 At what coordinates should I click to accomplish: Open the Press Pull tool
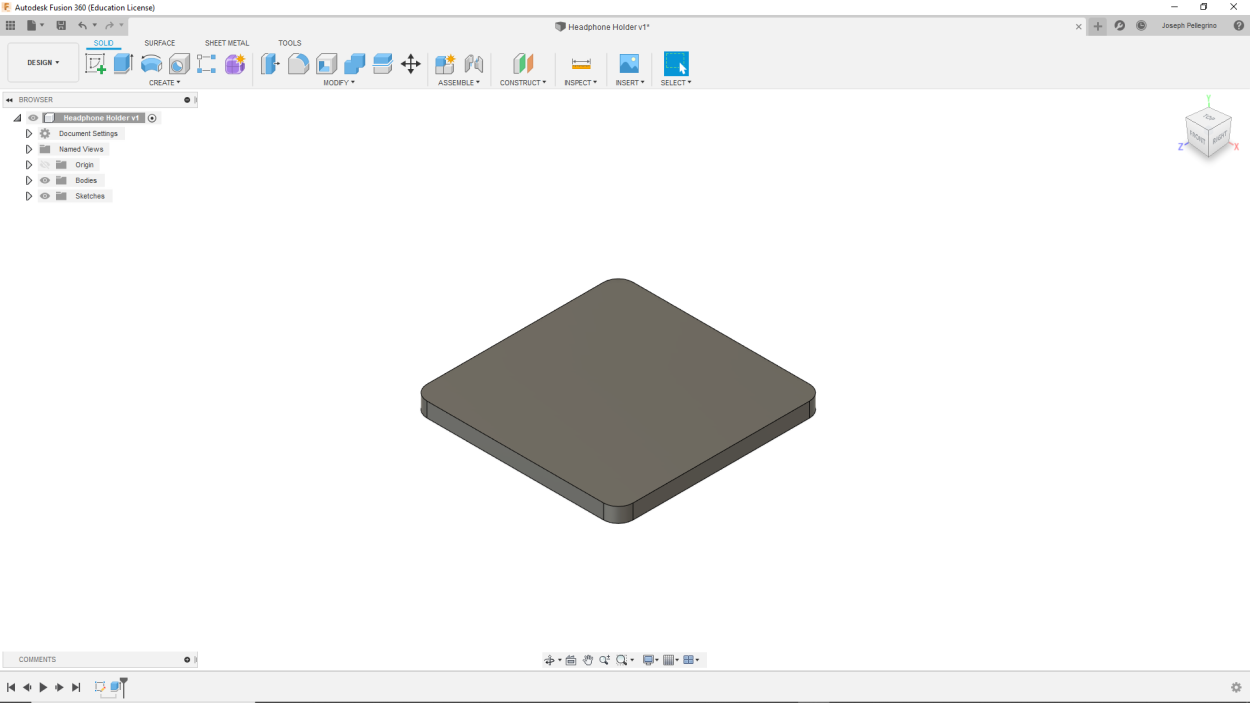tap(269, 62)
